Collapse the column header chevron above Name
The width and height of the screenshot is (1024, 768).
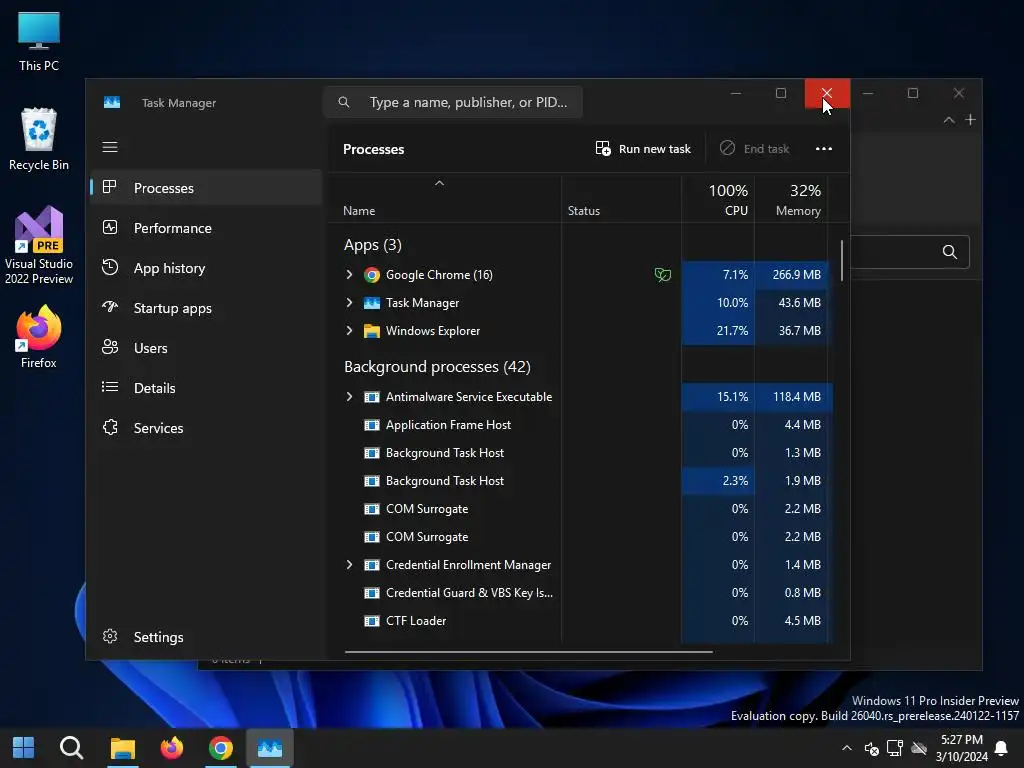[440, 184]
